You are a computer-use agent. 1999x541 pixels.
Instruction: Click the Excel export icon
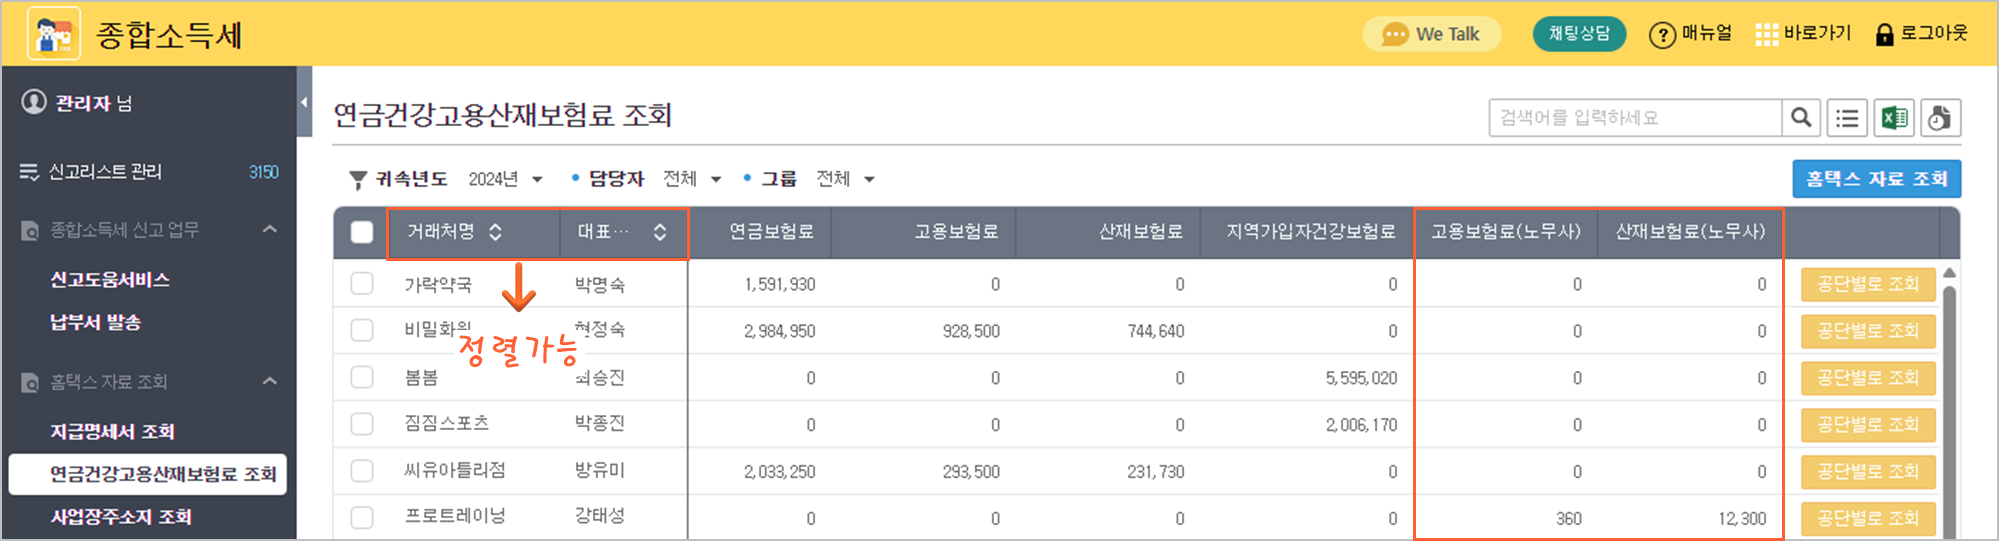(x=1894, y=118)
